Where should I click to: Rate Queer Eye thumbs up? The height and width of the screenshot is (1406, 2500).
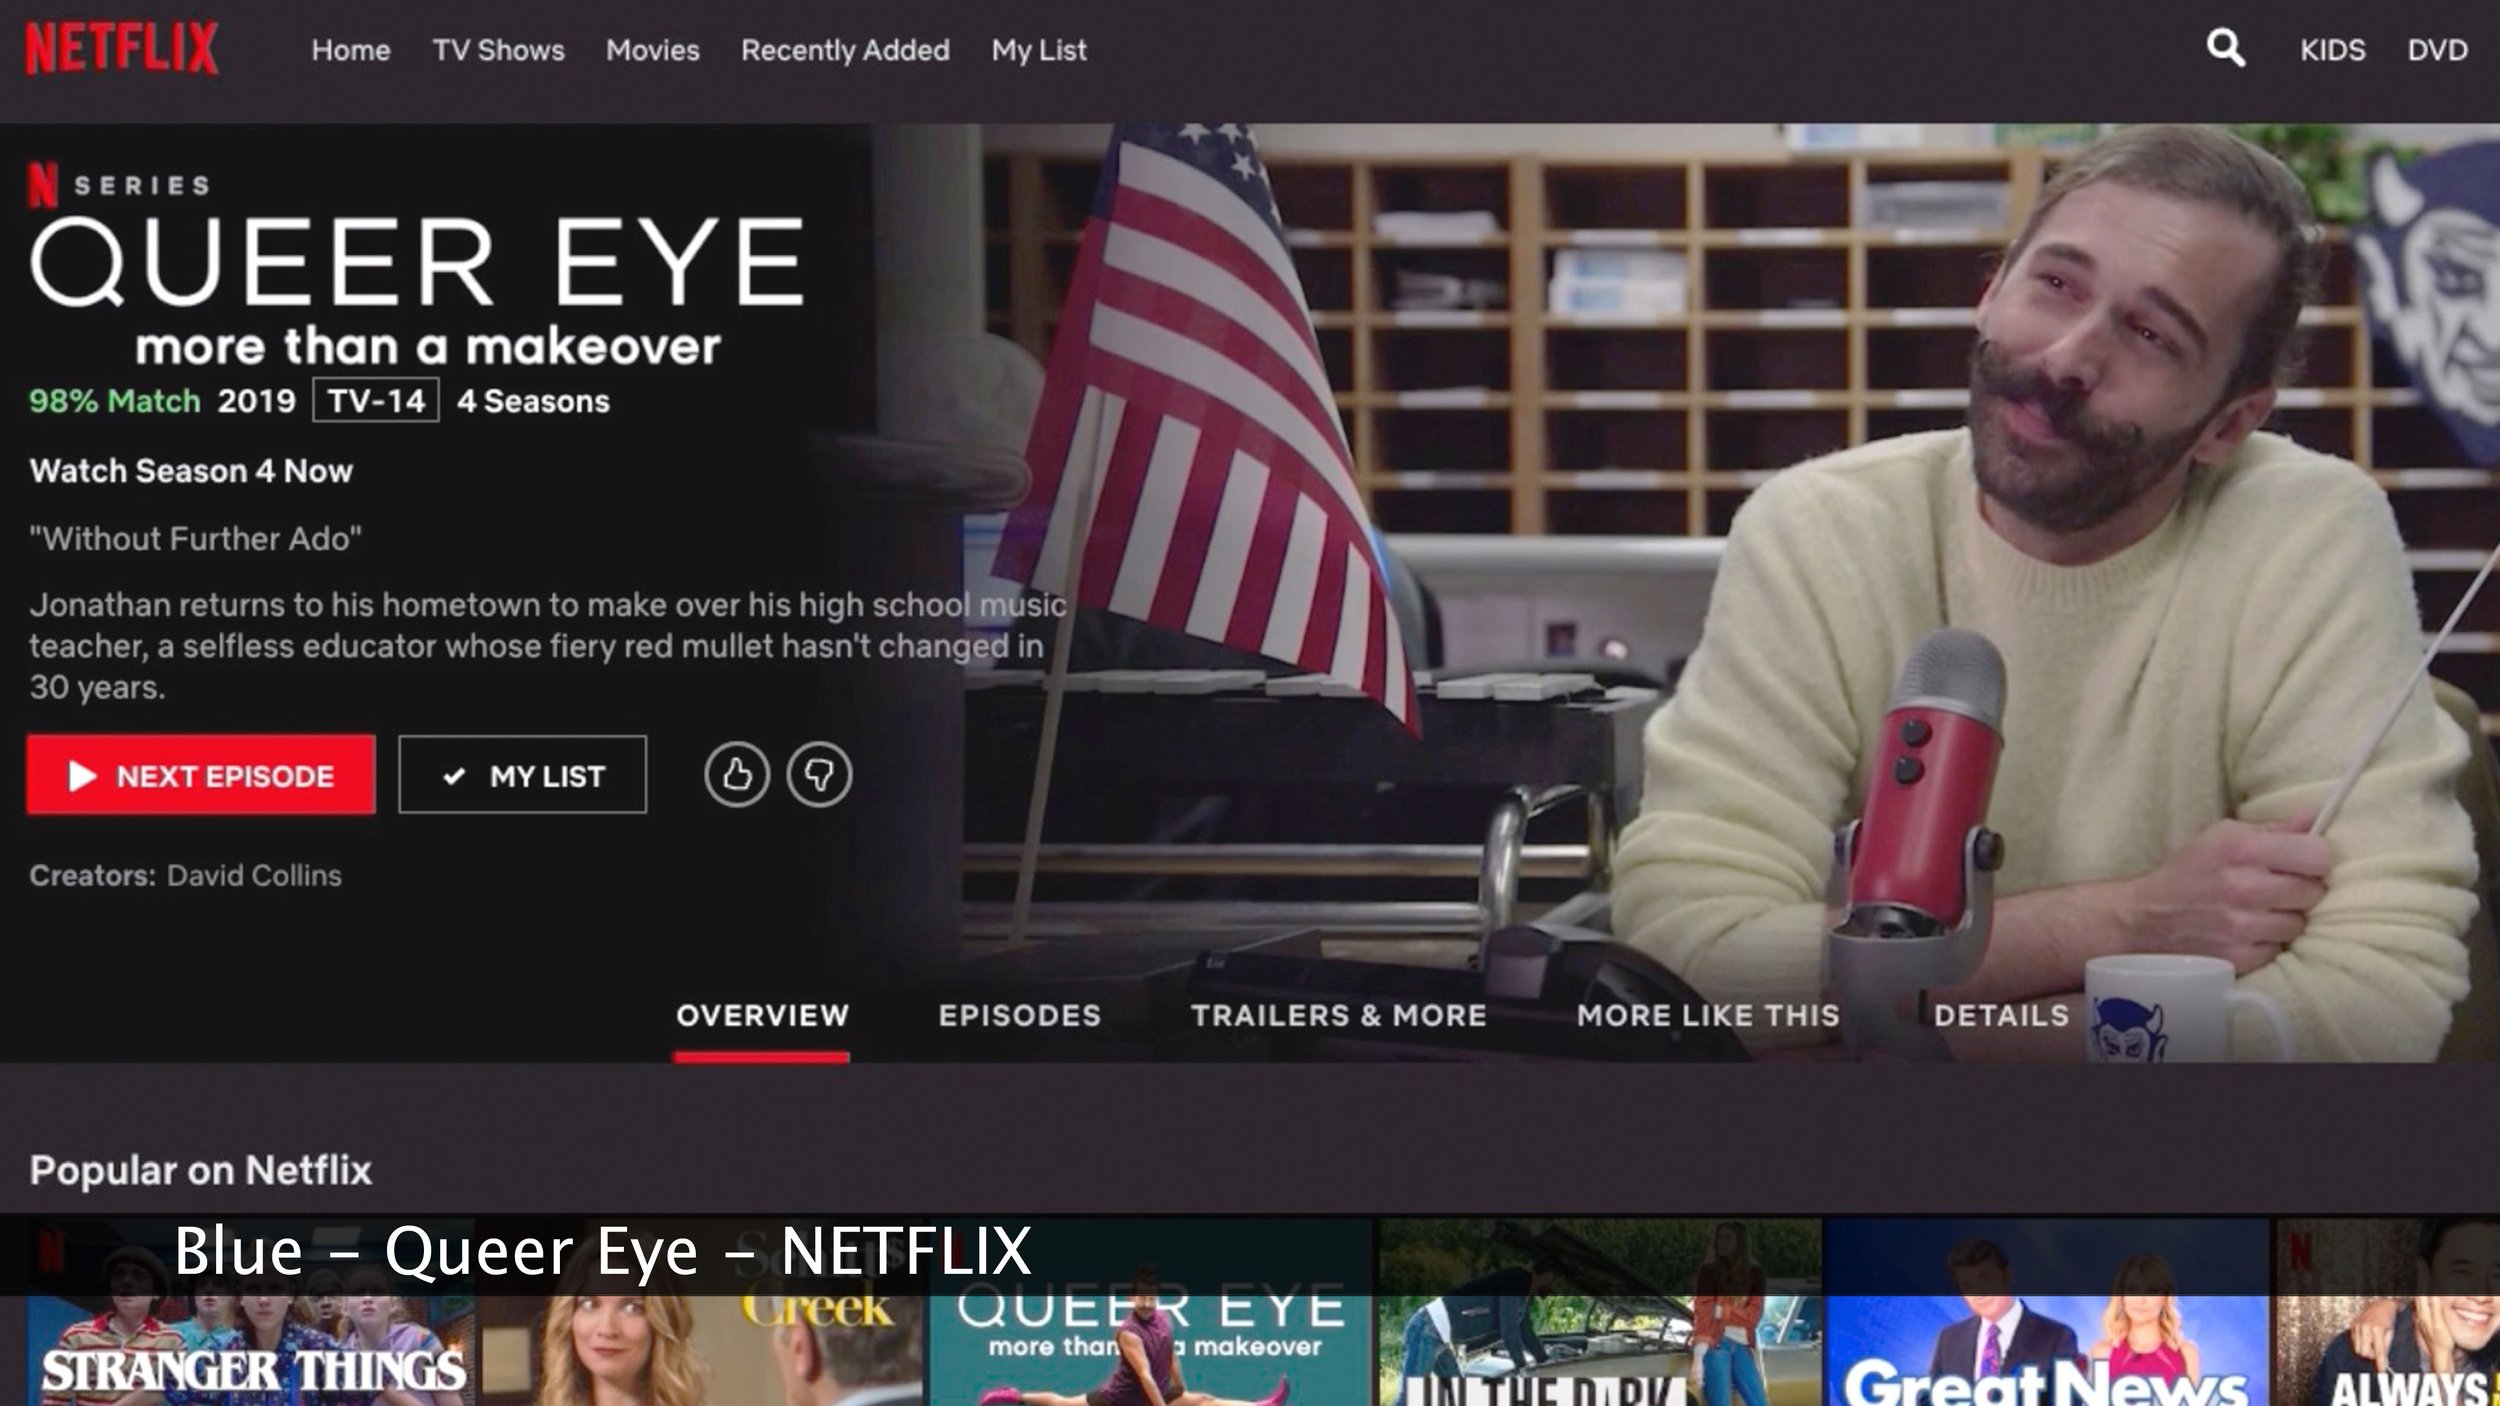pos(737,774)
